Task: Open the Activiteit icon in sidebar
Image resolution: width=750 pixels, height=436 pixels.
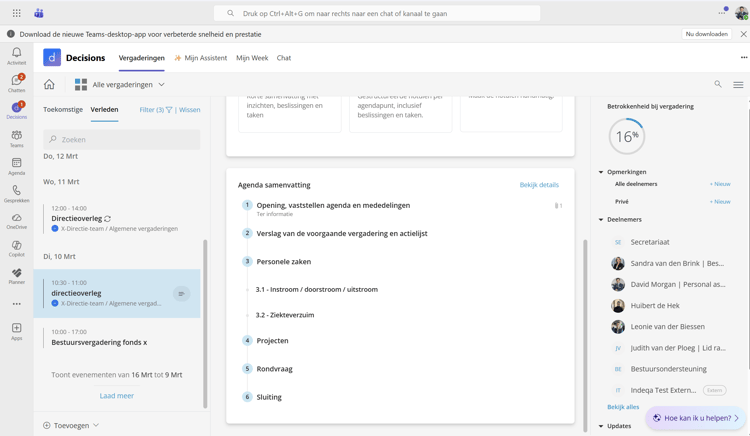Action: (x=17, y=56)
